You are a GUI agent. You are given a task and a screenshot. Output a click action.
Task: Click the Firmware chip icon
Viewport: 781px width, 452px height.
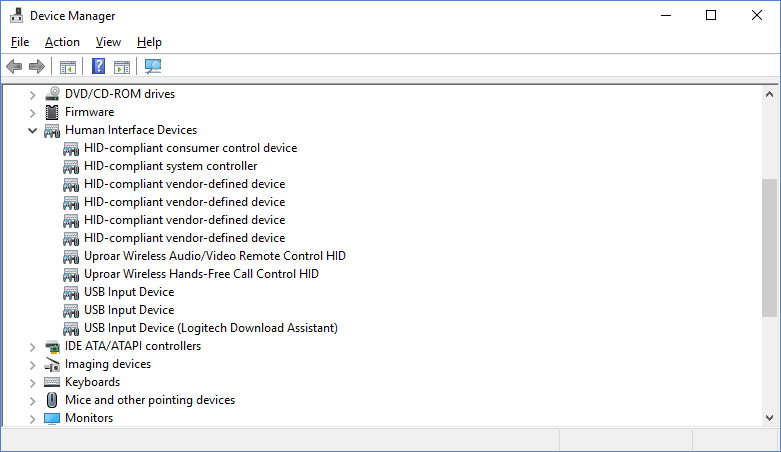(53, 112)
